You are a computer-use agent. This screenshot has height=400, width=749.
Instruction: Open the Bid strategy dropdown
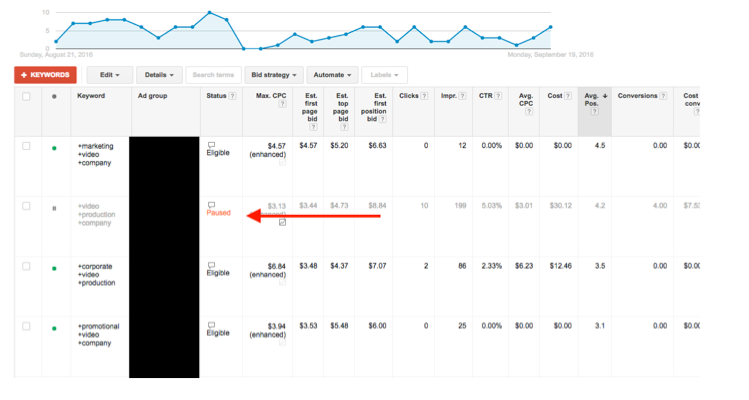[x=275, y=75]
